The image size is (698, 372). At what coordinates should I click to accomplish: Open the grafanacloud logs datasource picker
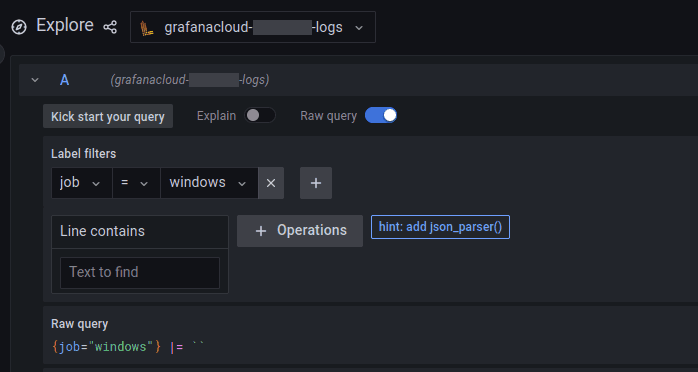point(253,27)
